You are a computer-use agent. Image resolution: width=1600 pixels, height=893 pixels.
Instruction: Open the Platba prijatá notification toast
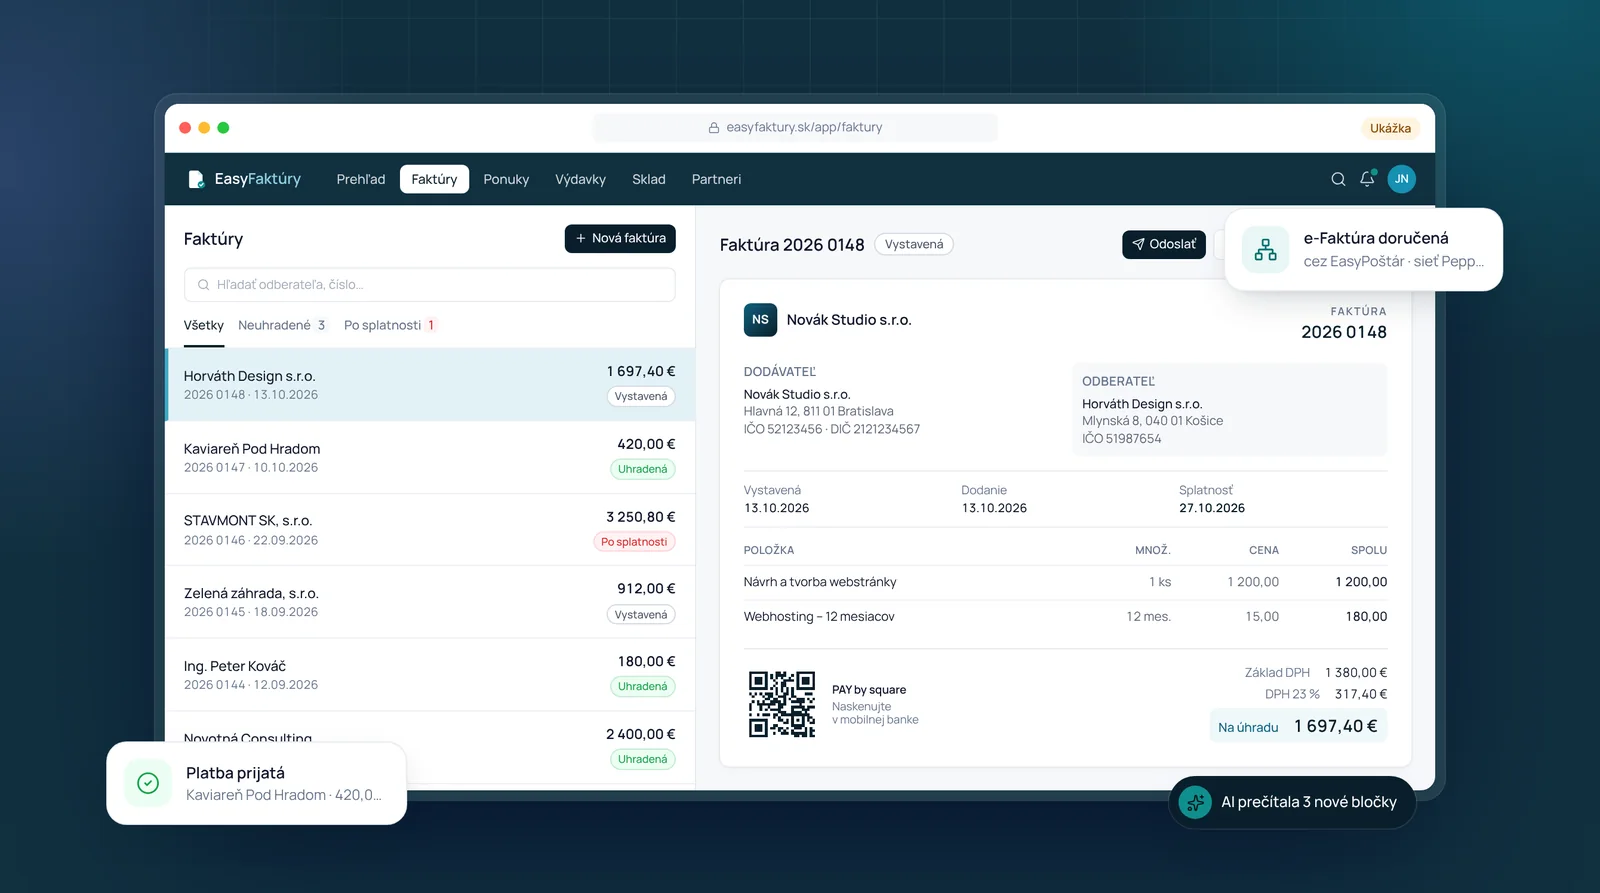coord(257,783)
